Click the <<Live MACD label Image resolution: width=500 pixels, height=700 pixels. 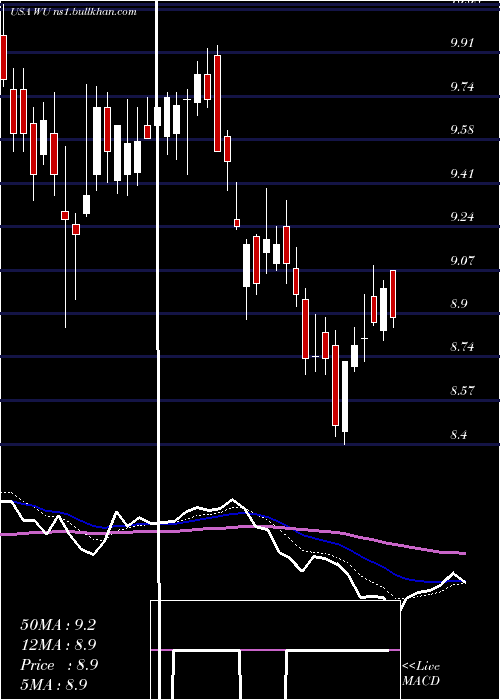(x=421, y=673)
